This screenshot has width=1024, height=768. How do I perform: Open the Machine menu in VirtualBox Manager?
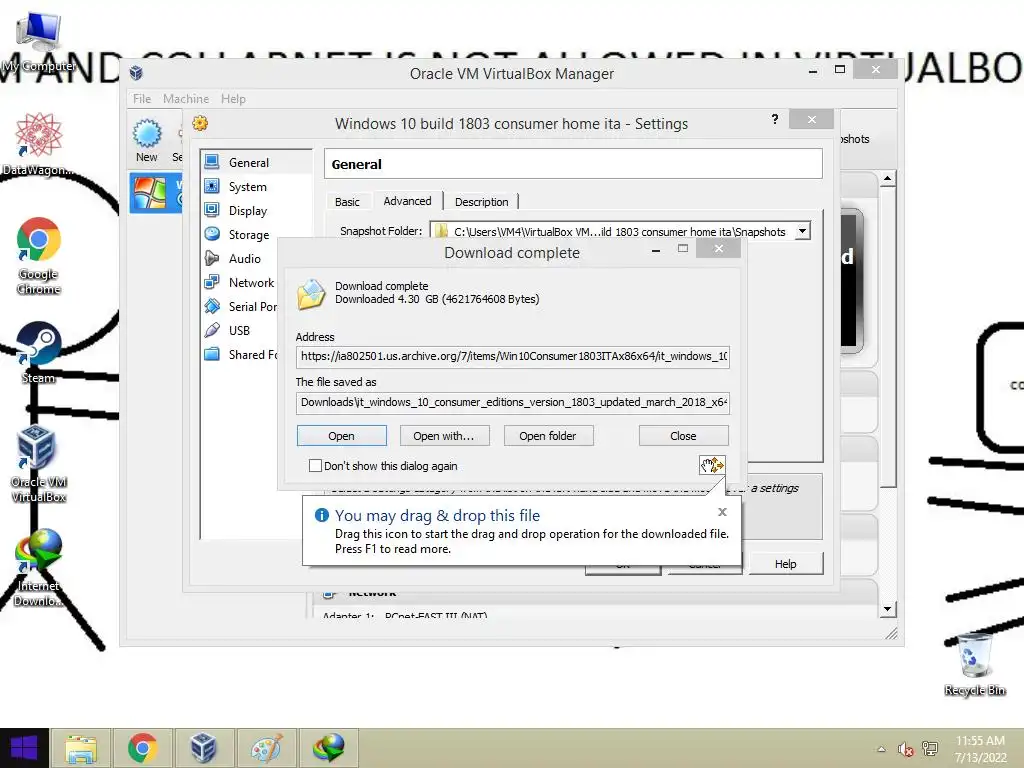[186, 99]
